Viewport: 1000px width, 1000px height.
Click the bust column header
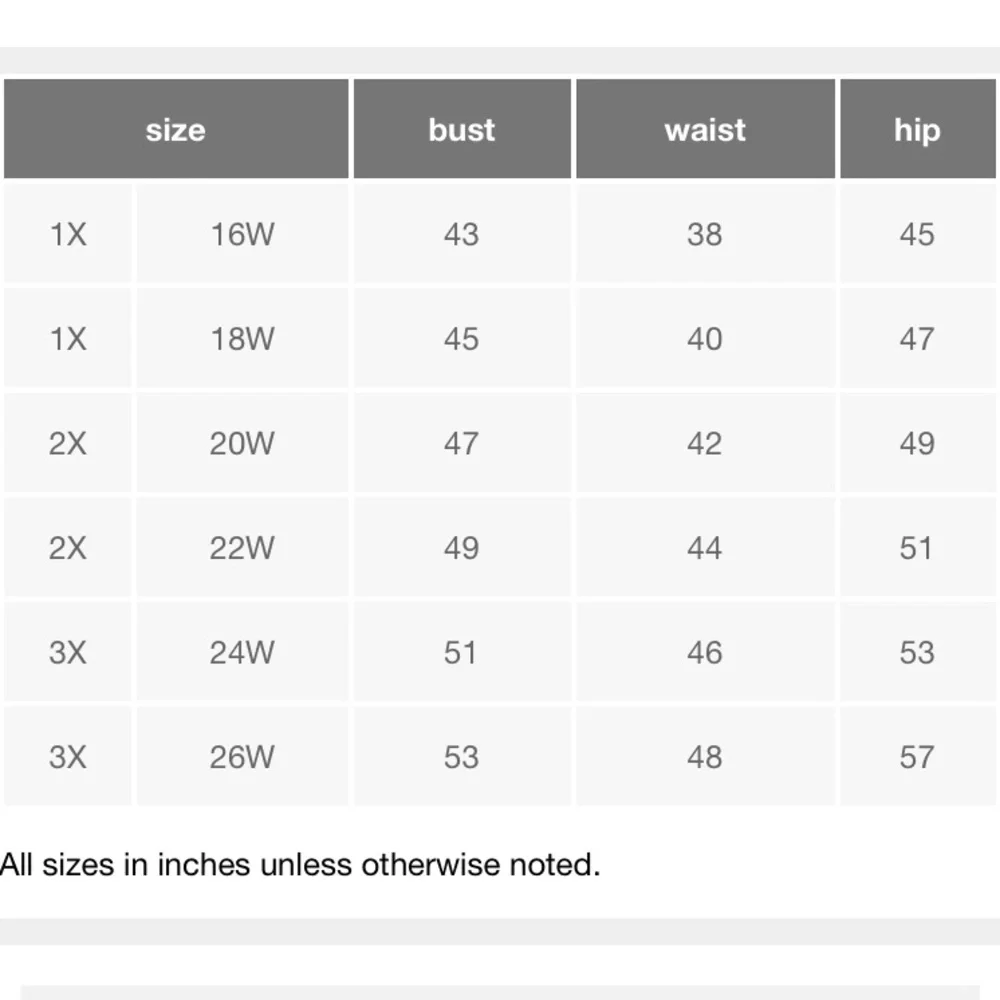[462, 130]
